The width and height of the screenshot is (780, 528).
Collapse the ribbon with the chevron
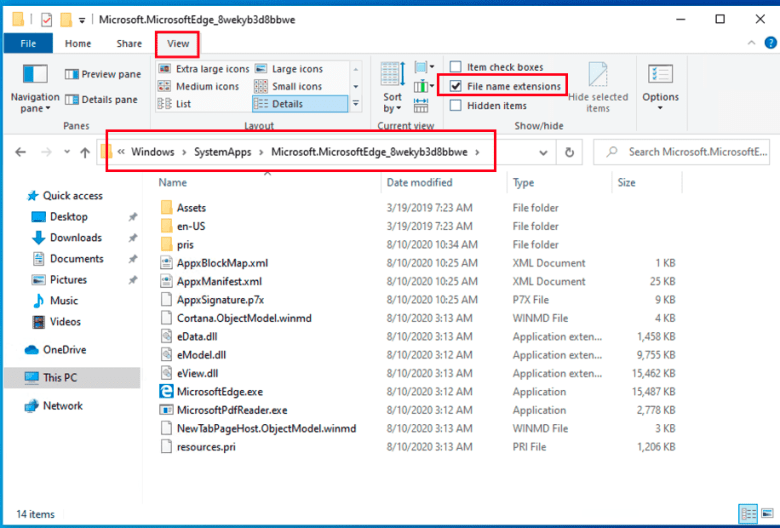(751, 43)
